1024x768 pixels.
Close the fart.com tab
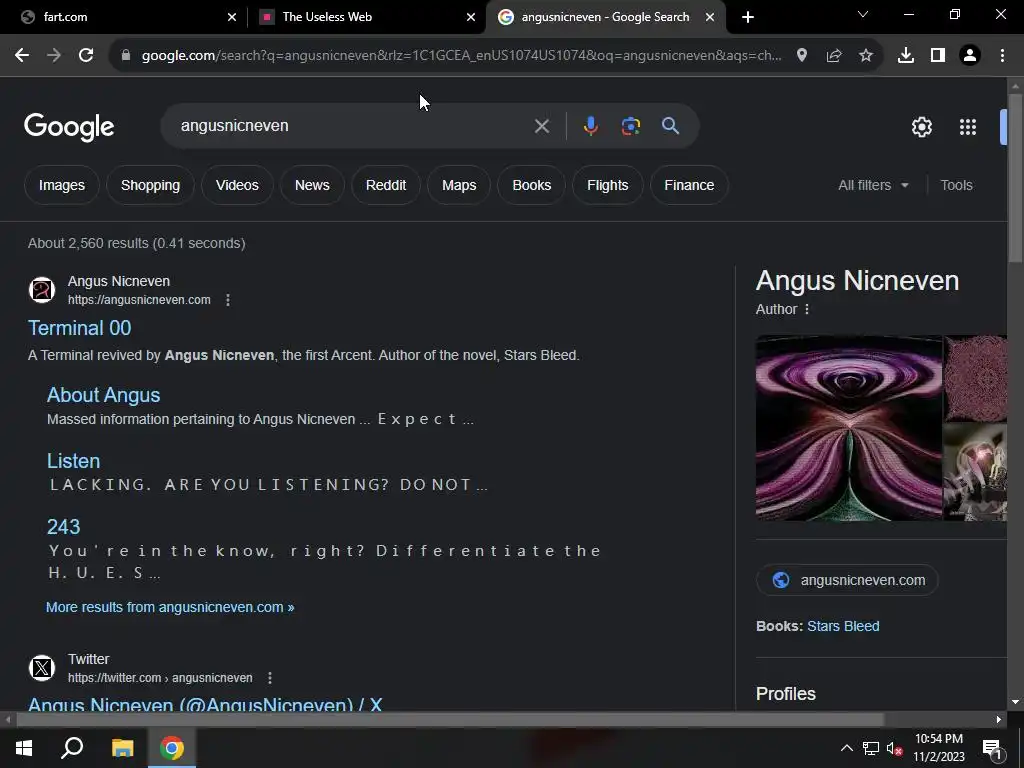click(x=232, y=17)
